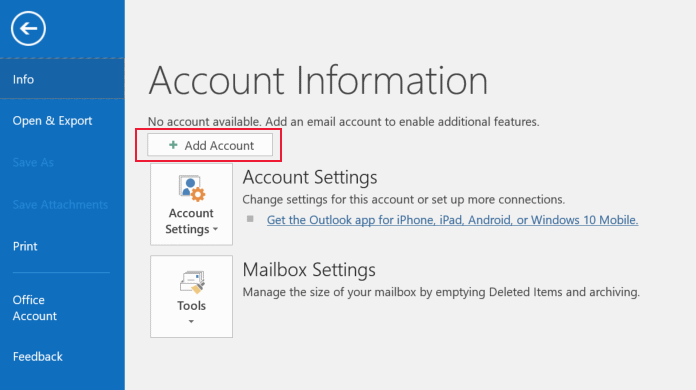
Task: Expand the Tools dropdown arrow
Action: [191, 322]
